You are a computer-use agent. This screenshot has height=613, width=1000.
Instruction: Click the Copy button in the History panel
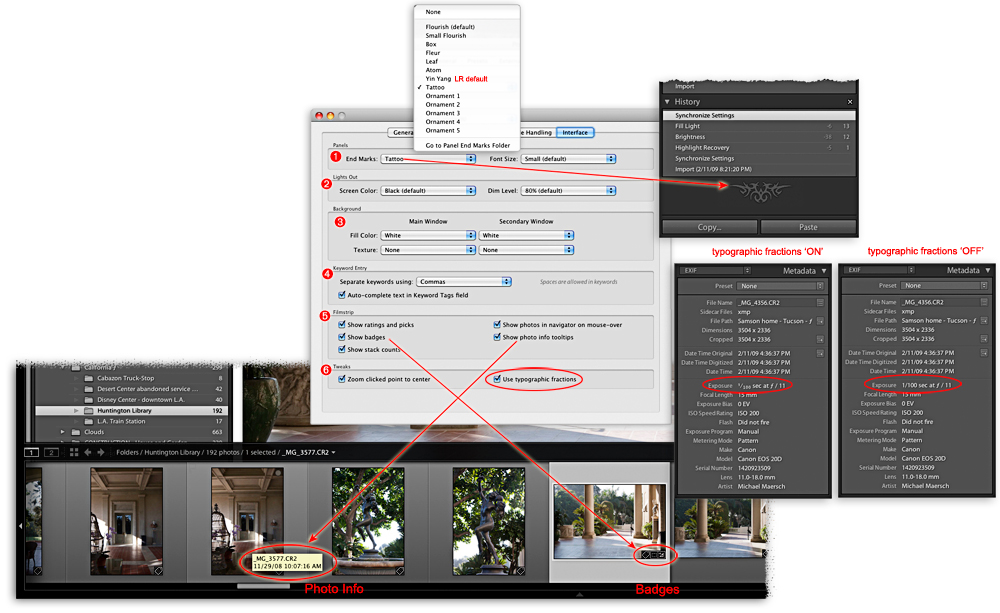pos(709,226)
